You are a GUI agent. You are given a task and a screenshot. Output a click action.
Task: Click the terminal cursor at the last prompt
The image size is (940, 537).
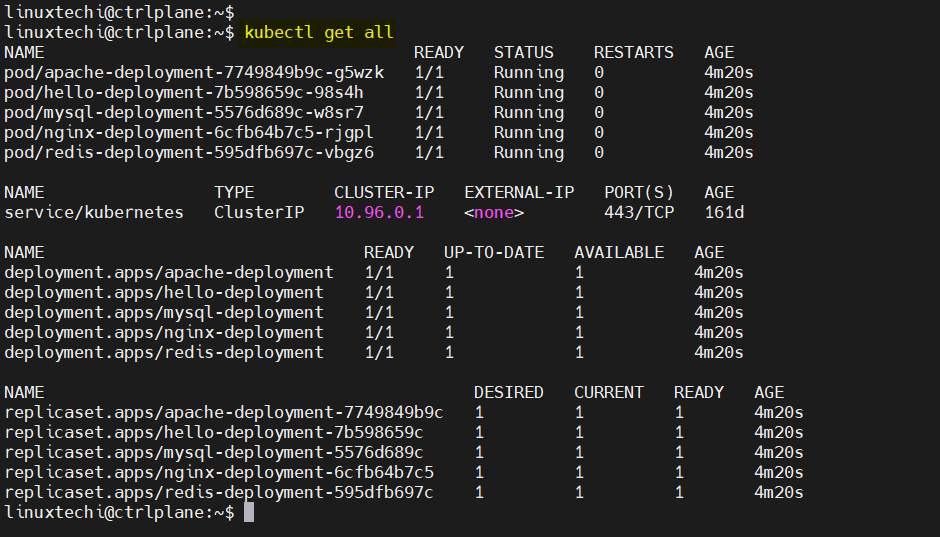click(x=249, y=512)
